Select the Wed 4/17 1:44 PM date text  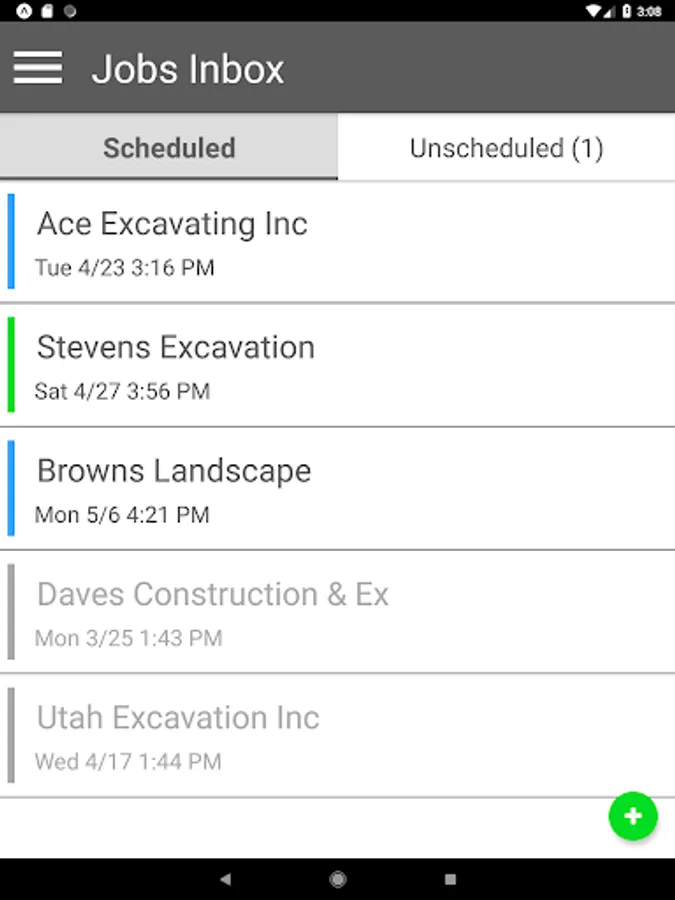[128, 761]
